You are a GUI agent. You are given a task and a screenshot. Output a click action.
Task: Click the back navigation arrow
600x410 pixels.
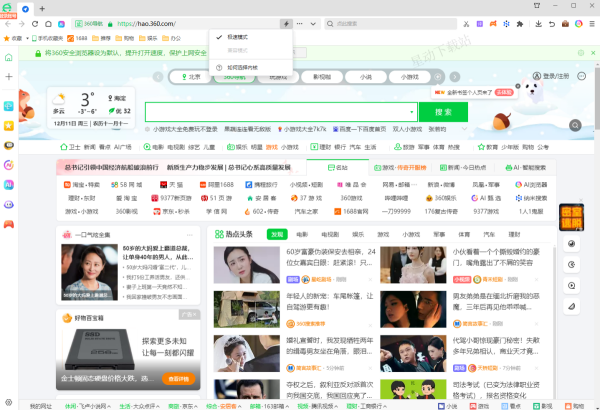(8, 24)
